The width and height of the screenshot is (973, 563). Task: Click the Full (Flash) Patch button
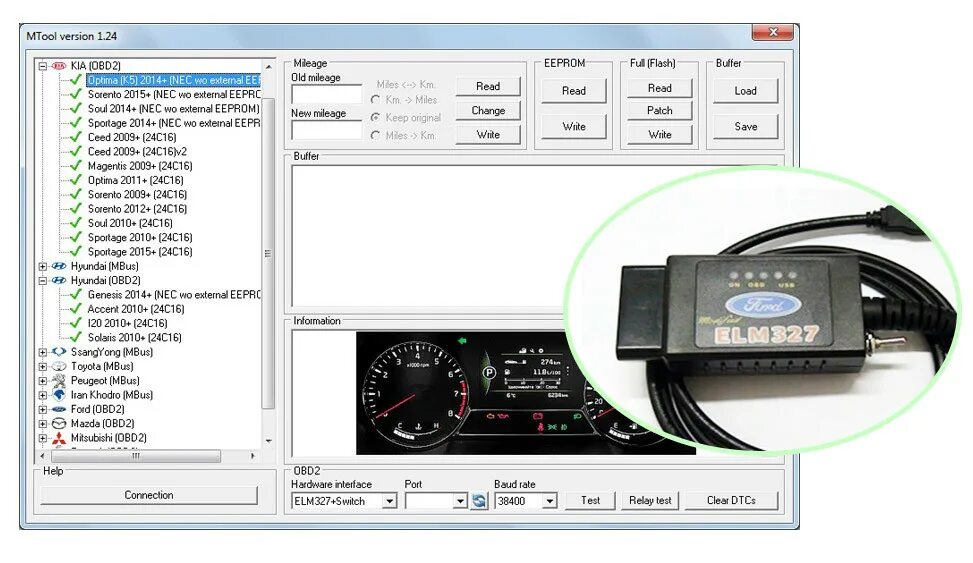tap(660, 110)
